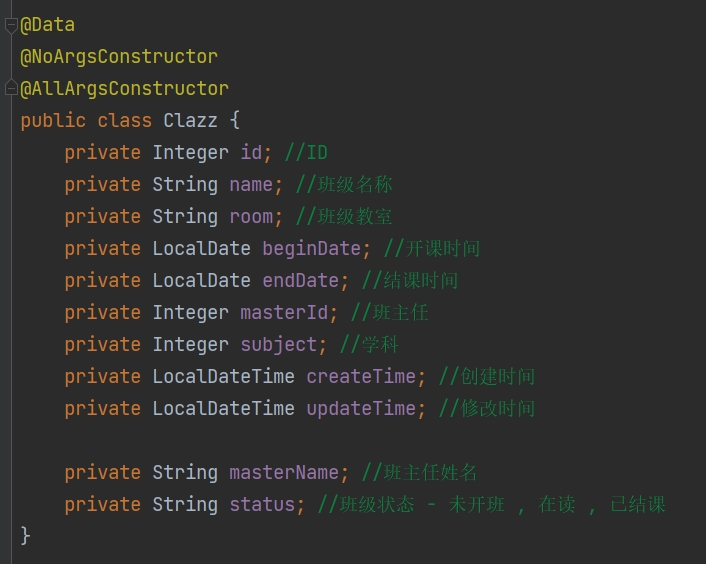Place cursor on masterId field

[283, 313]
